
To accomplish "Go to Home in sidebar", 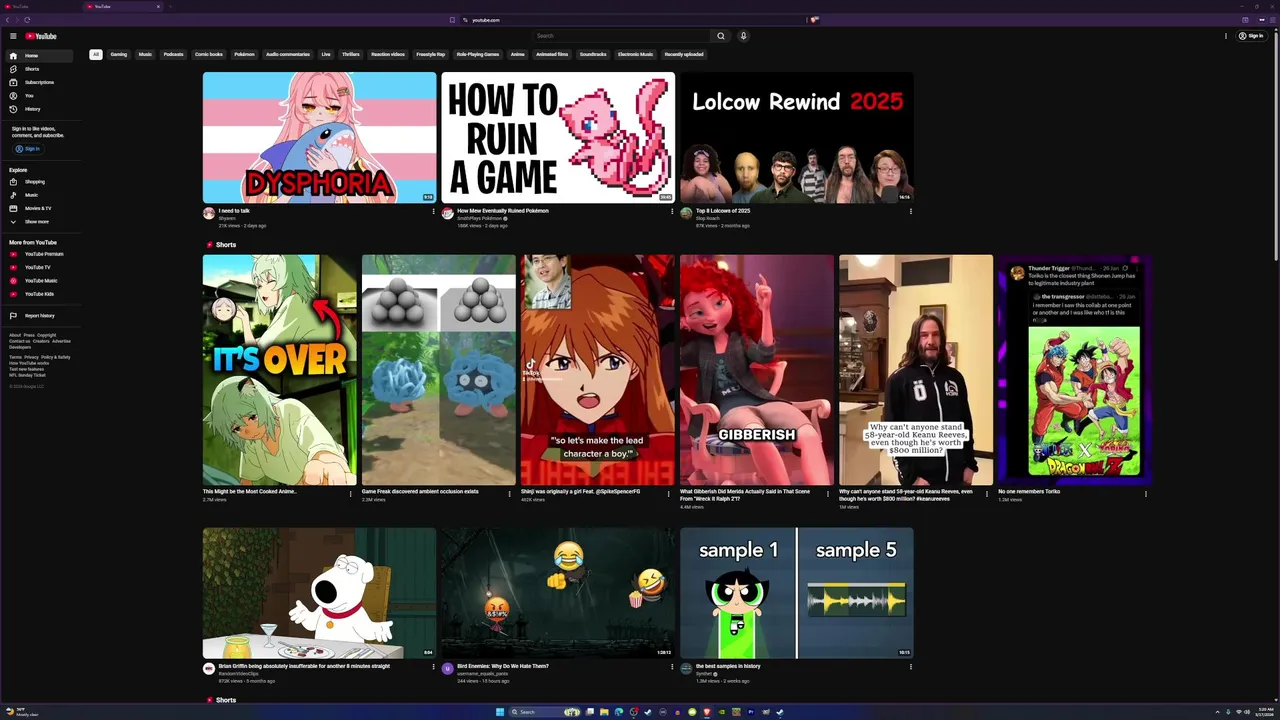I will coord(38,56).
